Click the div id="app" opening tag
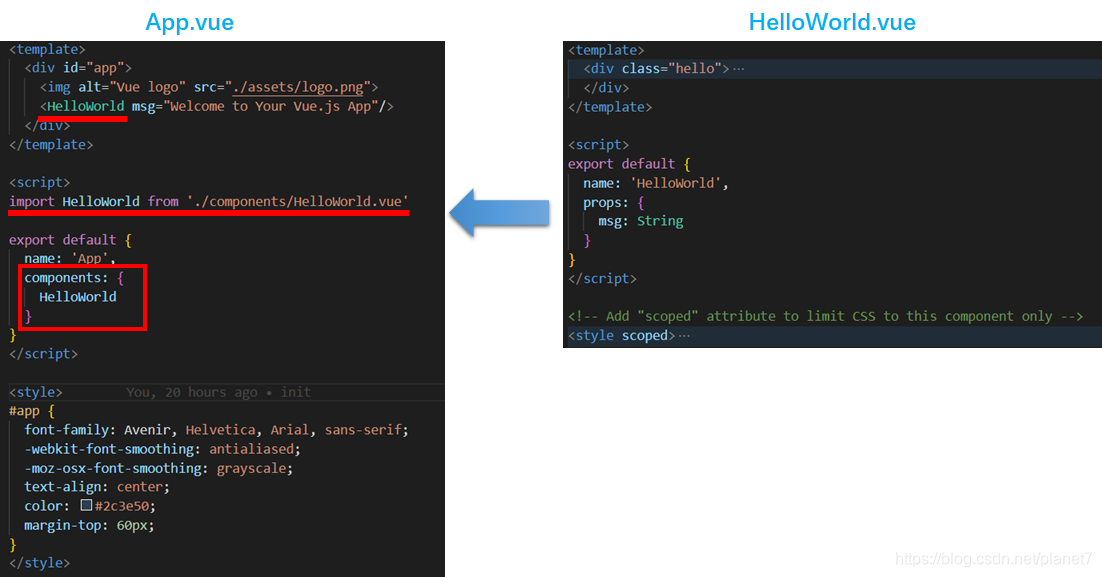 [78, 68]
